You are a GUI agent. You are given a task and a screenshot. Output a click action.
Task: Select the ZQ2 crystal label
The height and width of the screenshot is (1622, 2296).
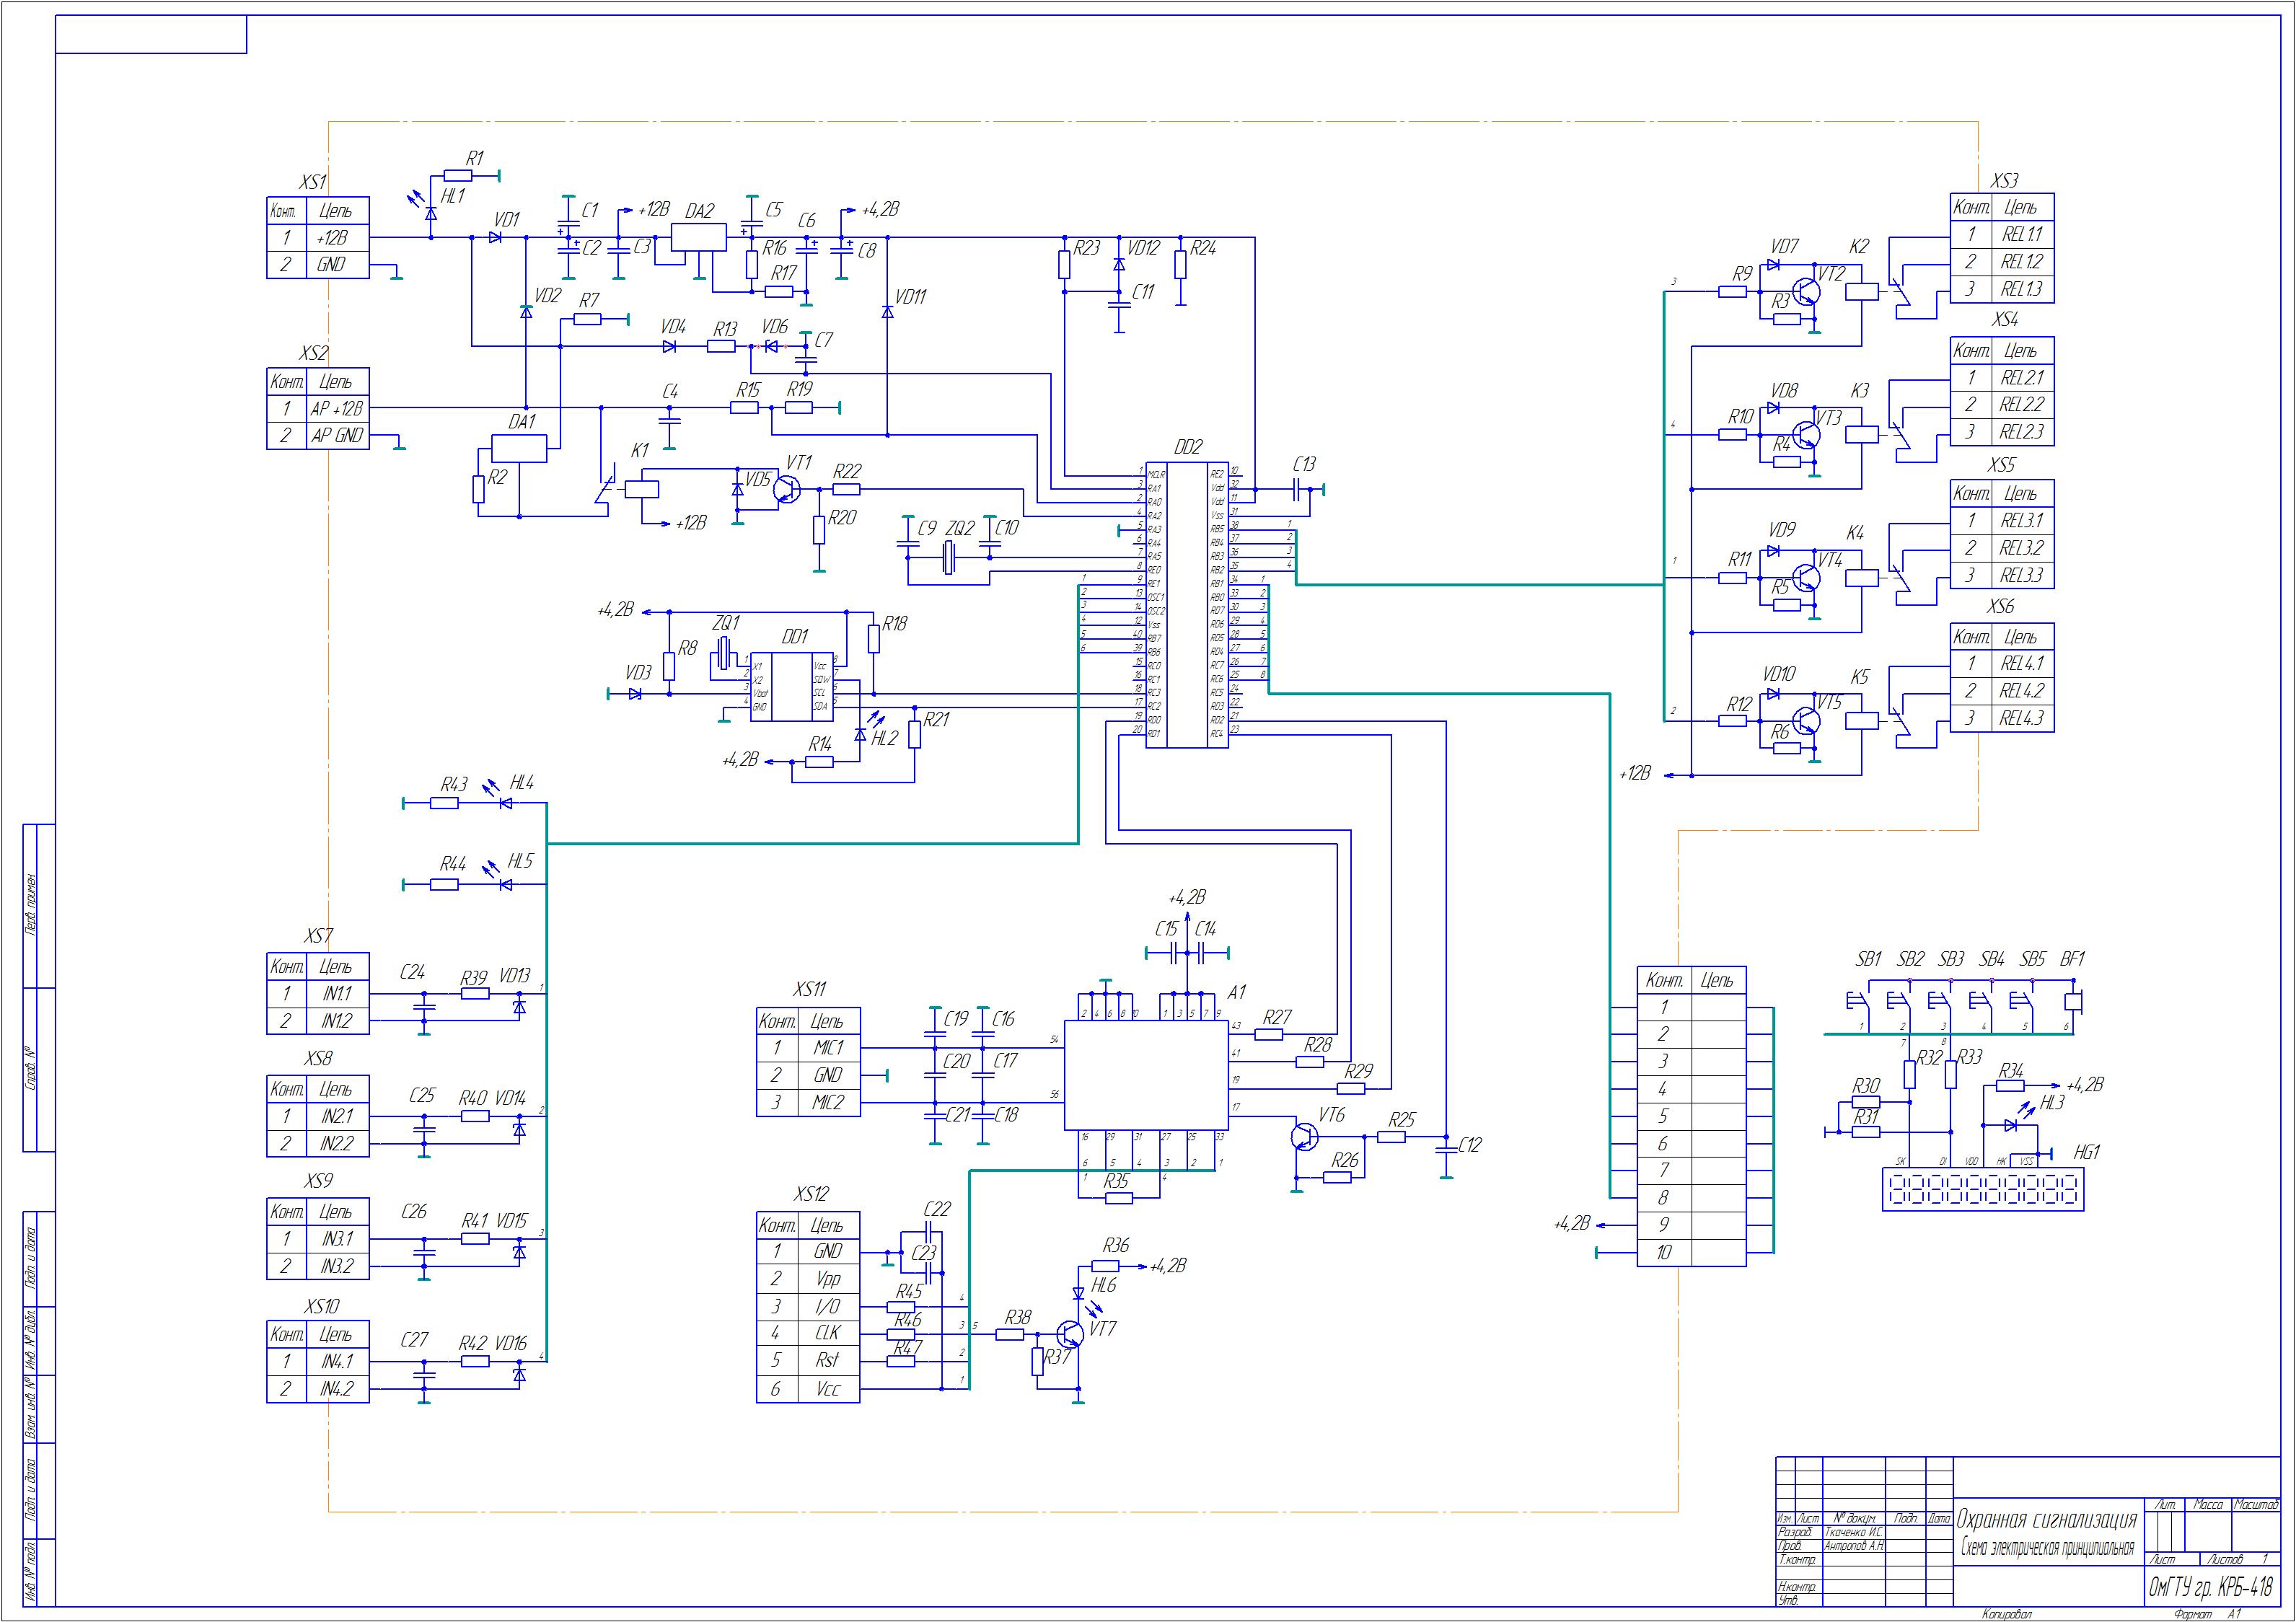tap(959, 528)
